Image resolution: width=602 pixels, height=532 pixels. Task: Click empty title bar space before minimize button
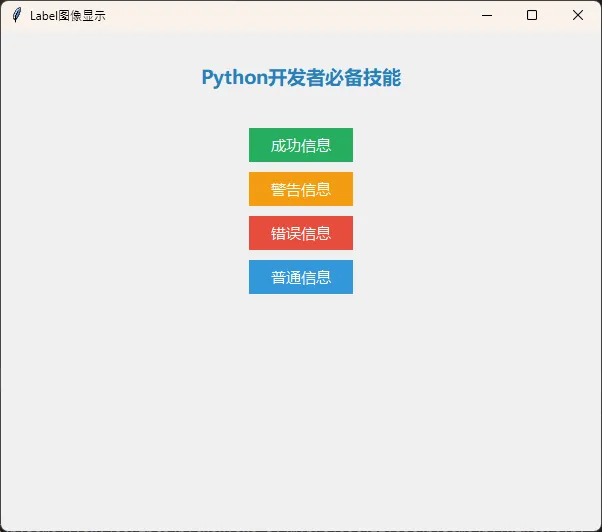[x=300, y=15]
